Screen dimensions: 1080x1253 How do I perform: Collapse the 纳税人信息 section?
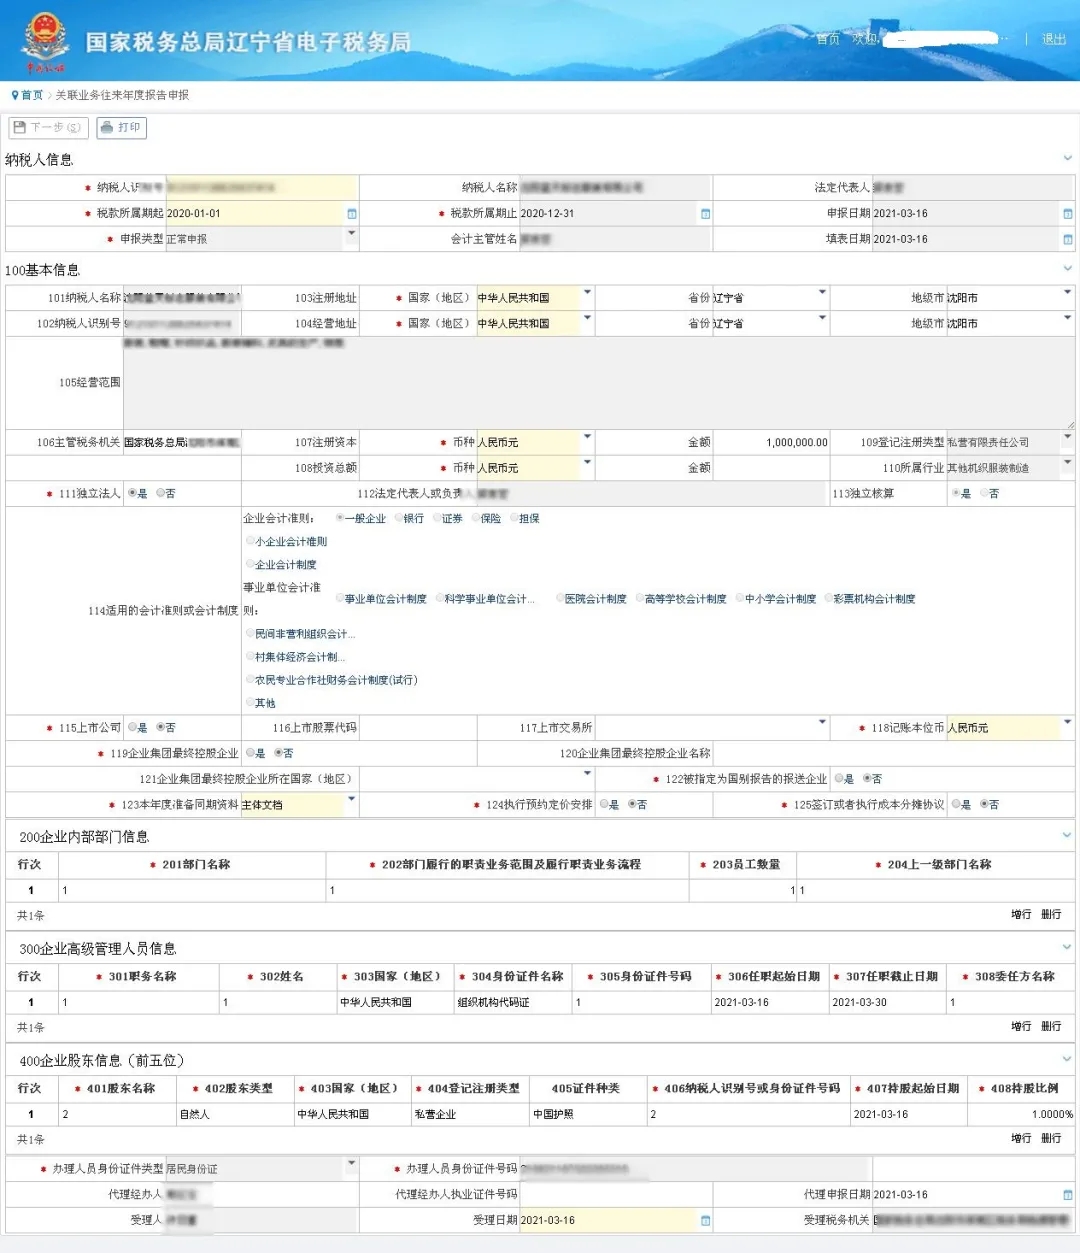coord(1067,158)
